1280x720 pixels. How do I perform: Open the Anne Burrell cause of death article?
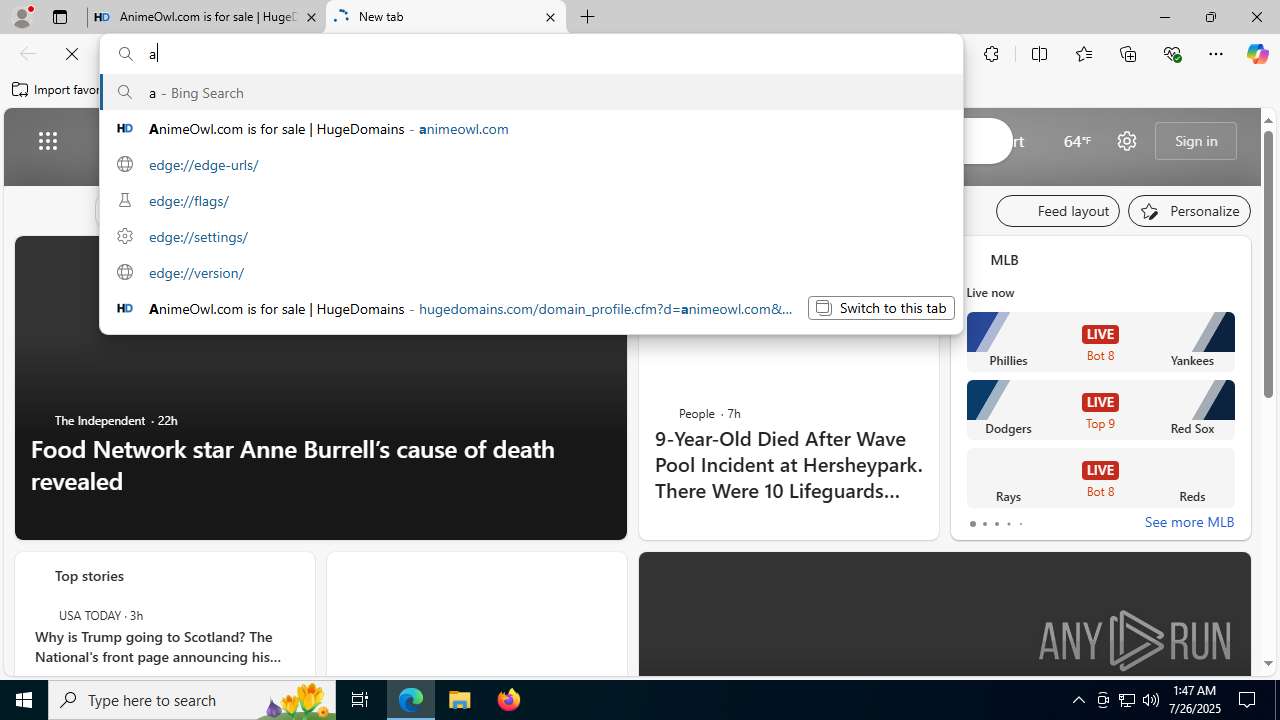pyautogui.click(x=292, y=465)
